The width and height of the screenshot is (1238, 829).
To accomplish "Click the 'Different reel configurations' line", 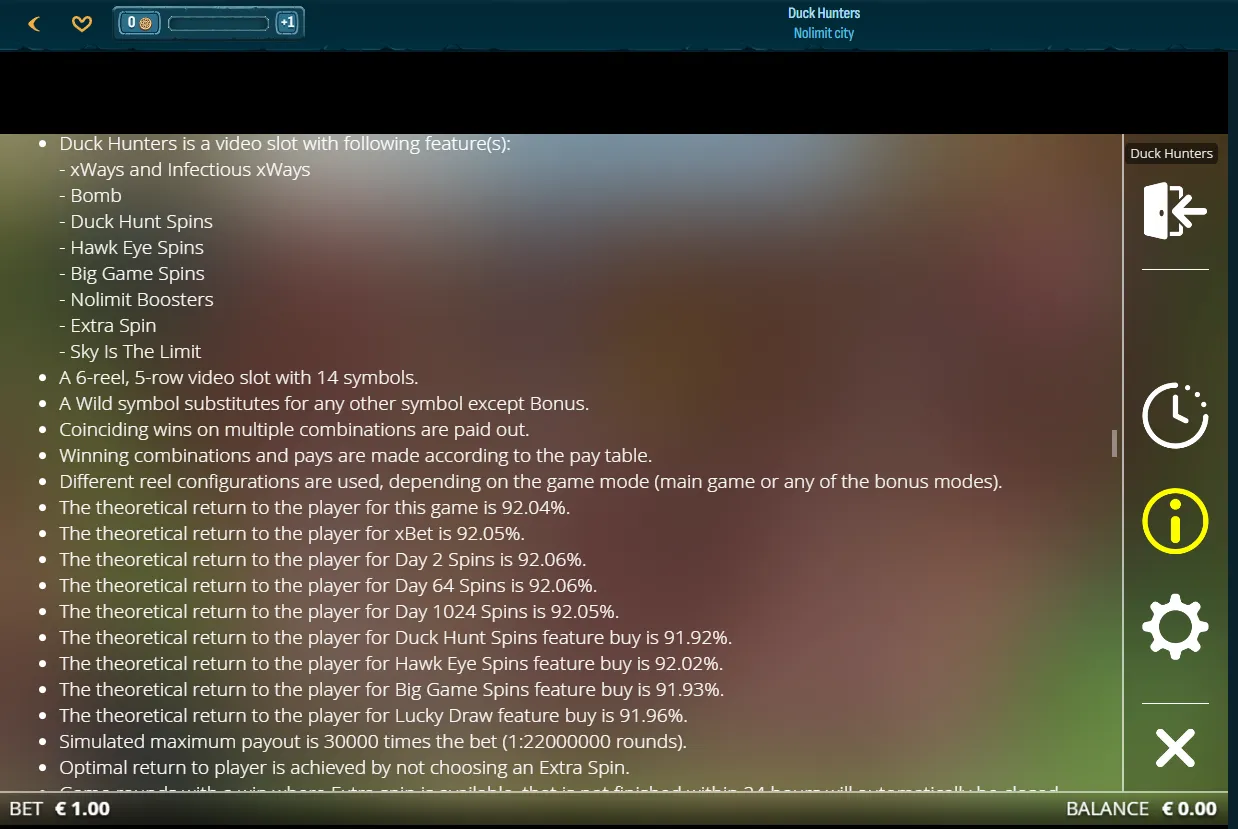I will pos(531,482).
